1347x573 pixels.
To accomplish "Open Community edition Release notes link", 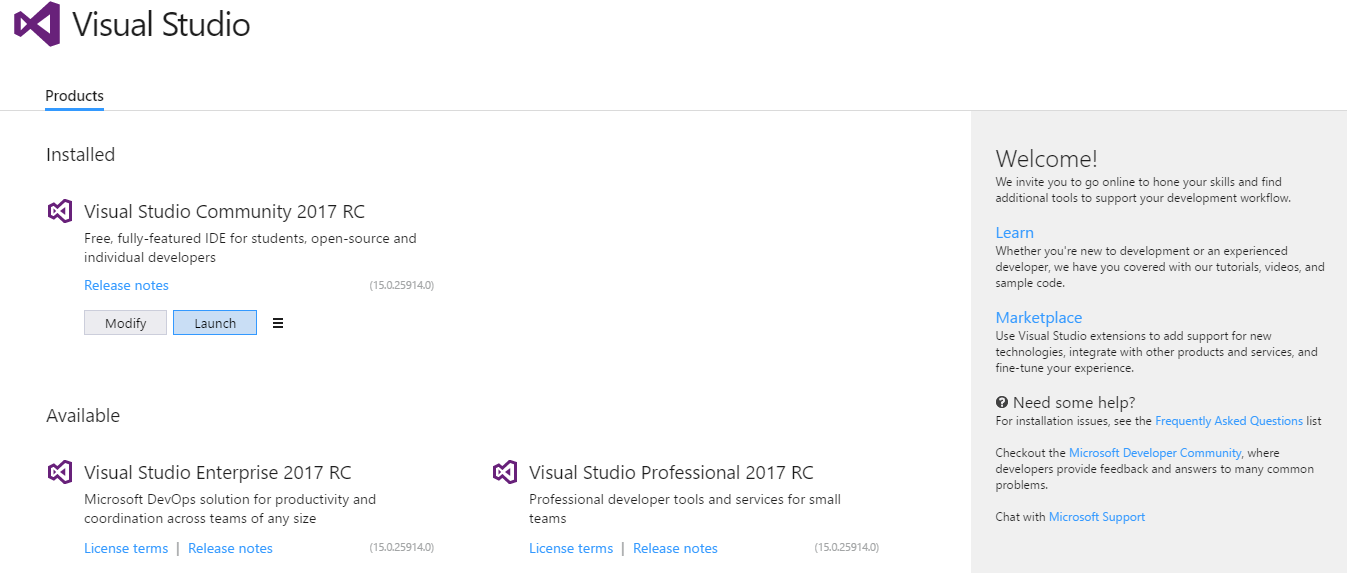I will coord(126,285).
